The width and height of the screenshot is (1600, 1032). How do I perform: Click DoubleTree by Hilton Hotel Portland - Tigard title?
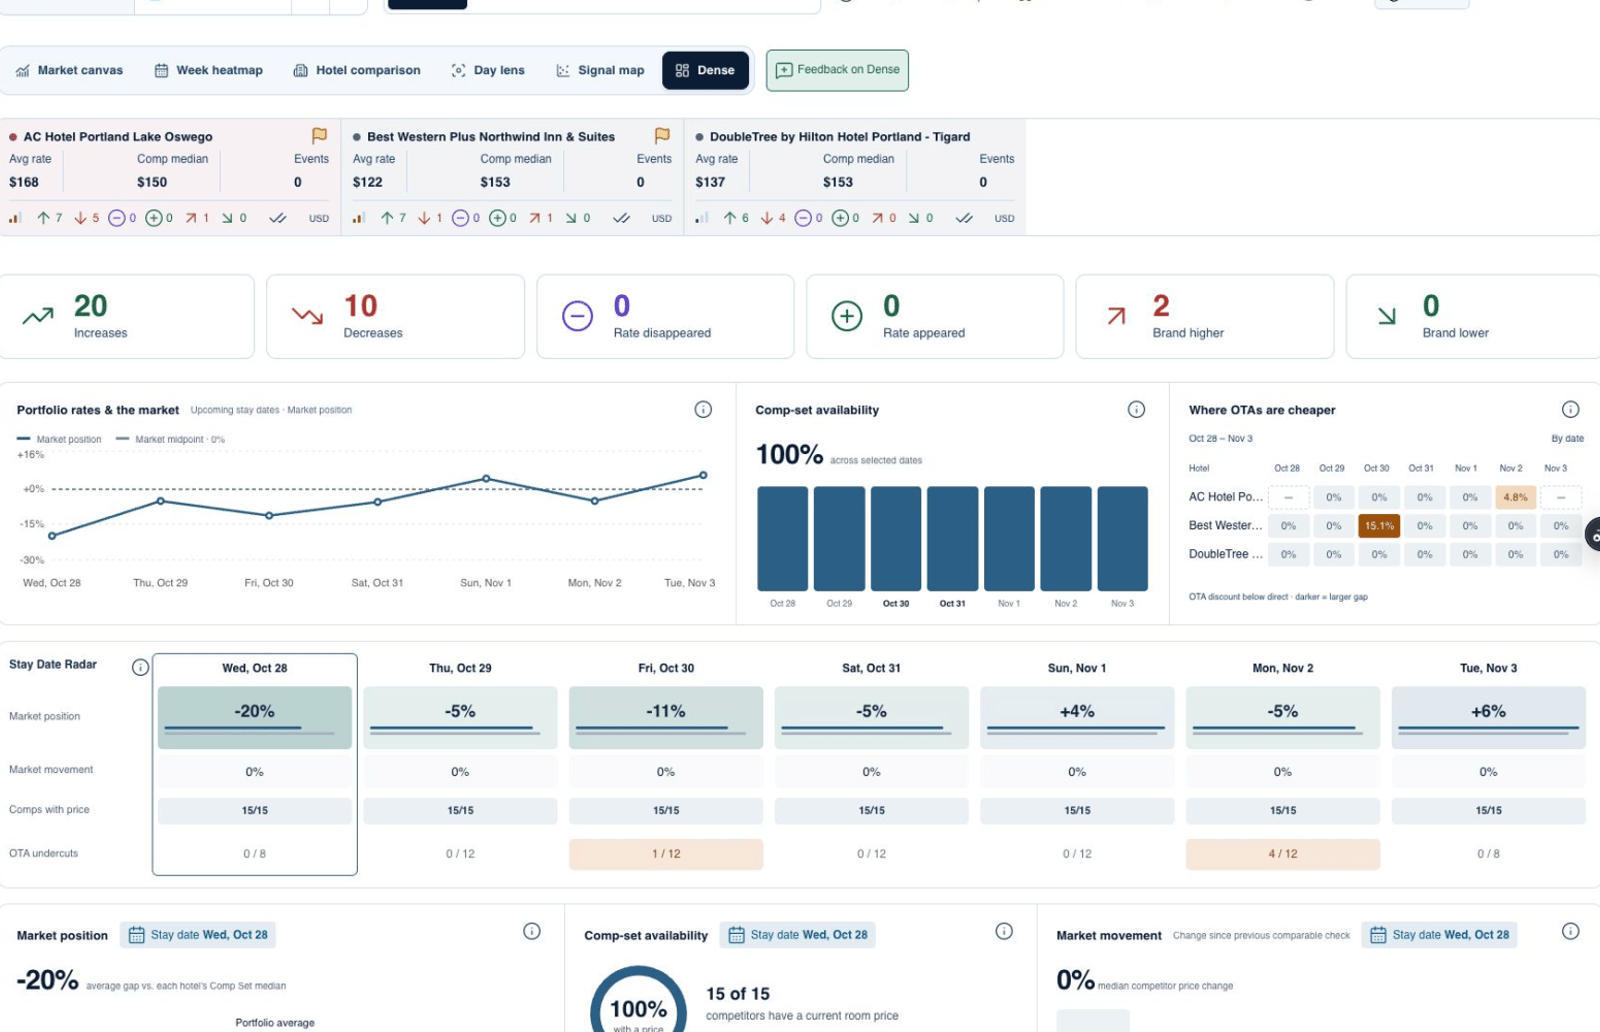tap(840, 137)
